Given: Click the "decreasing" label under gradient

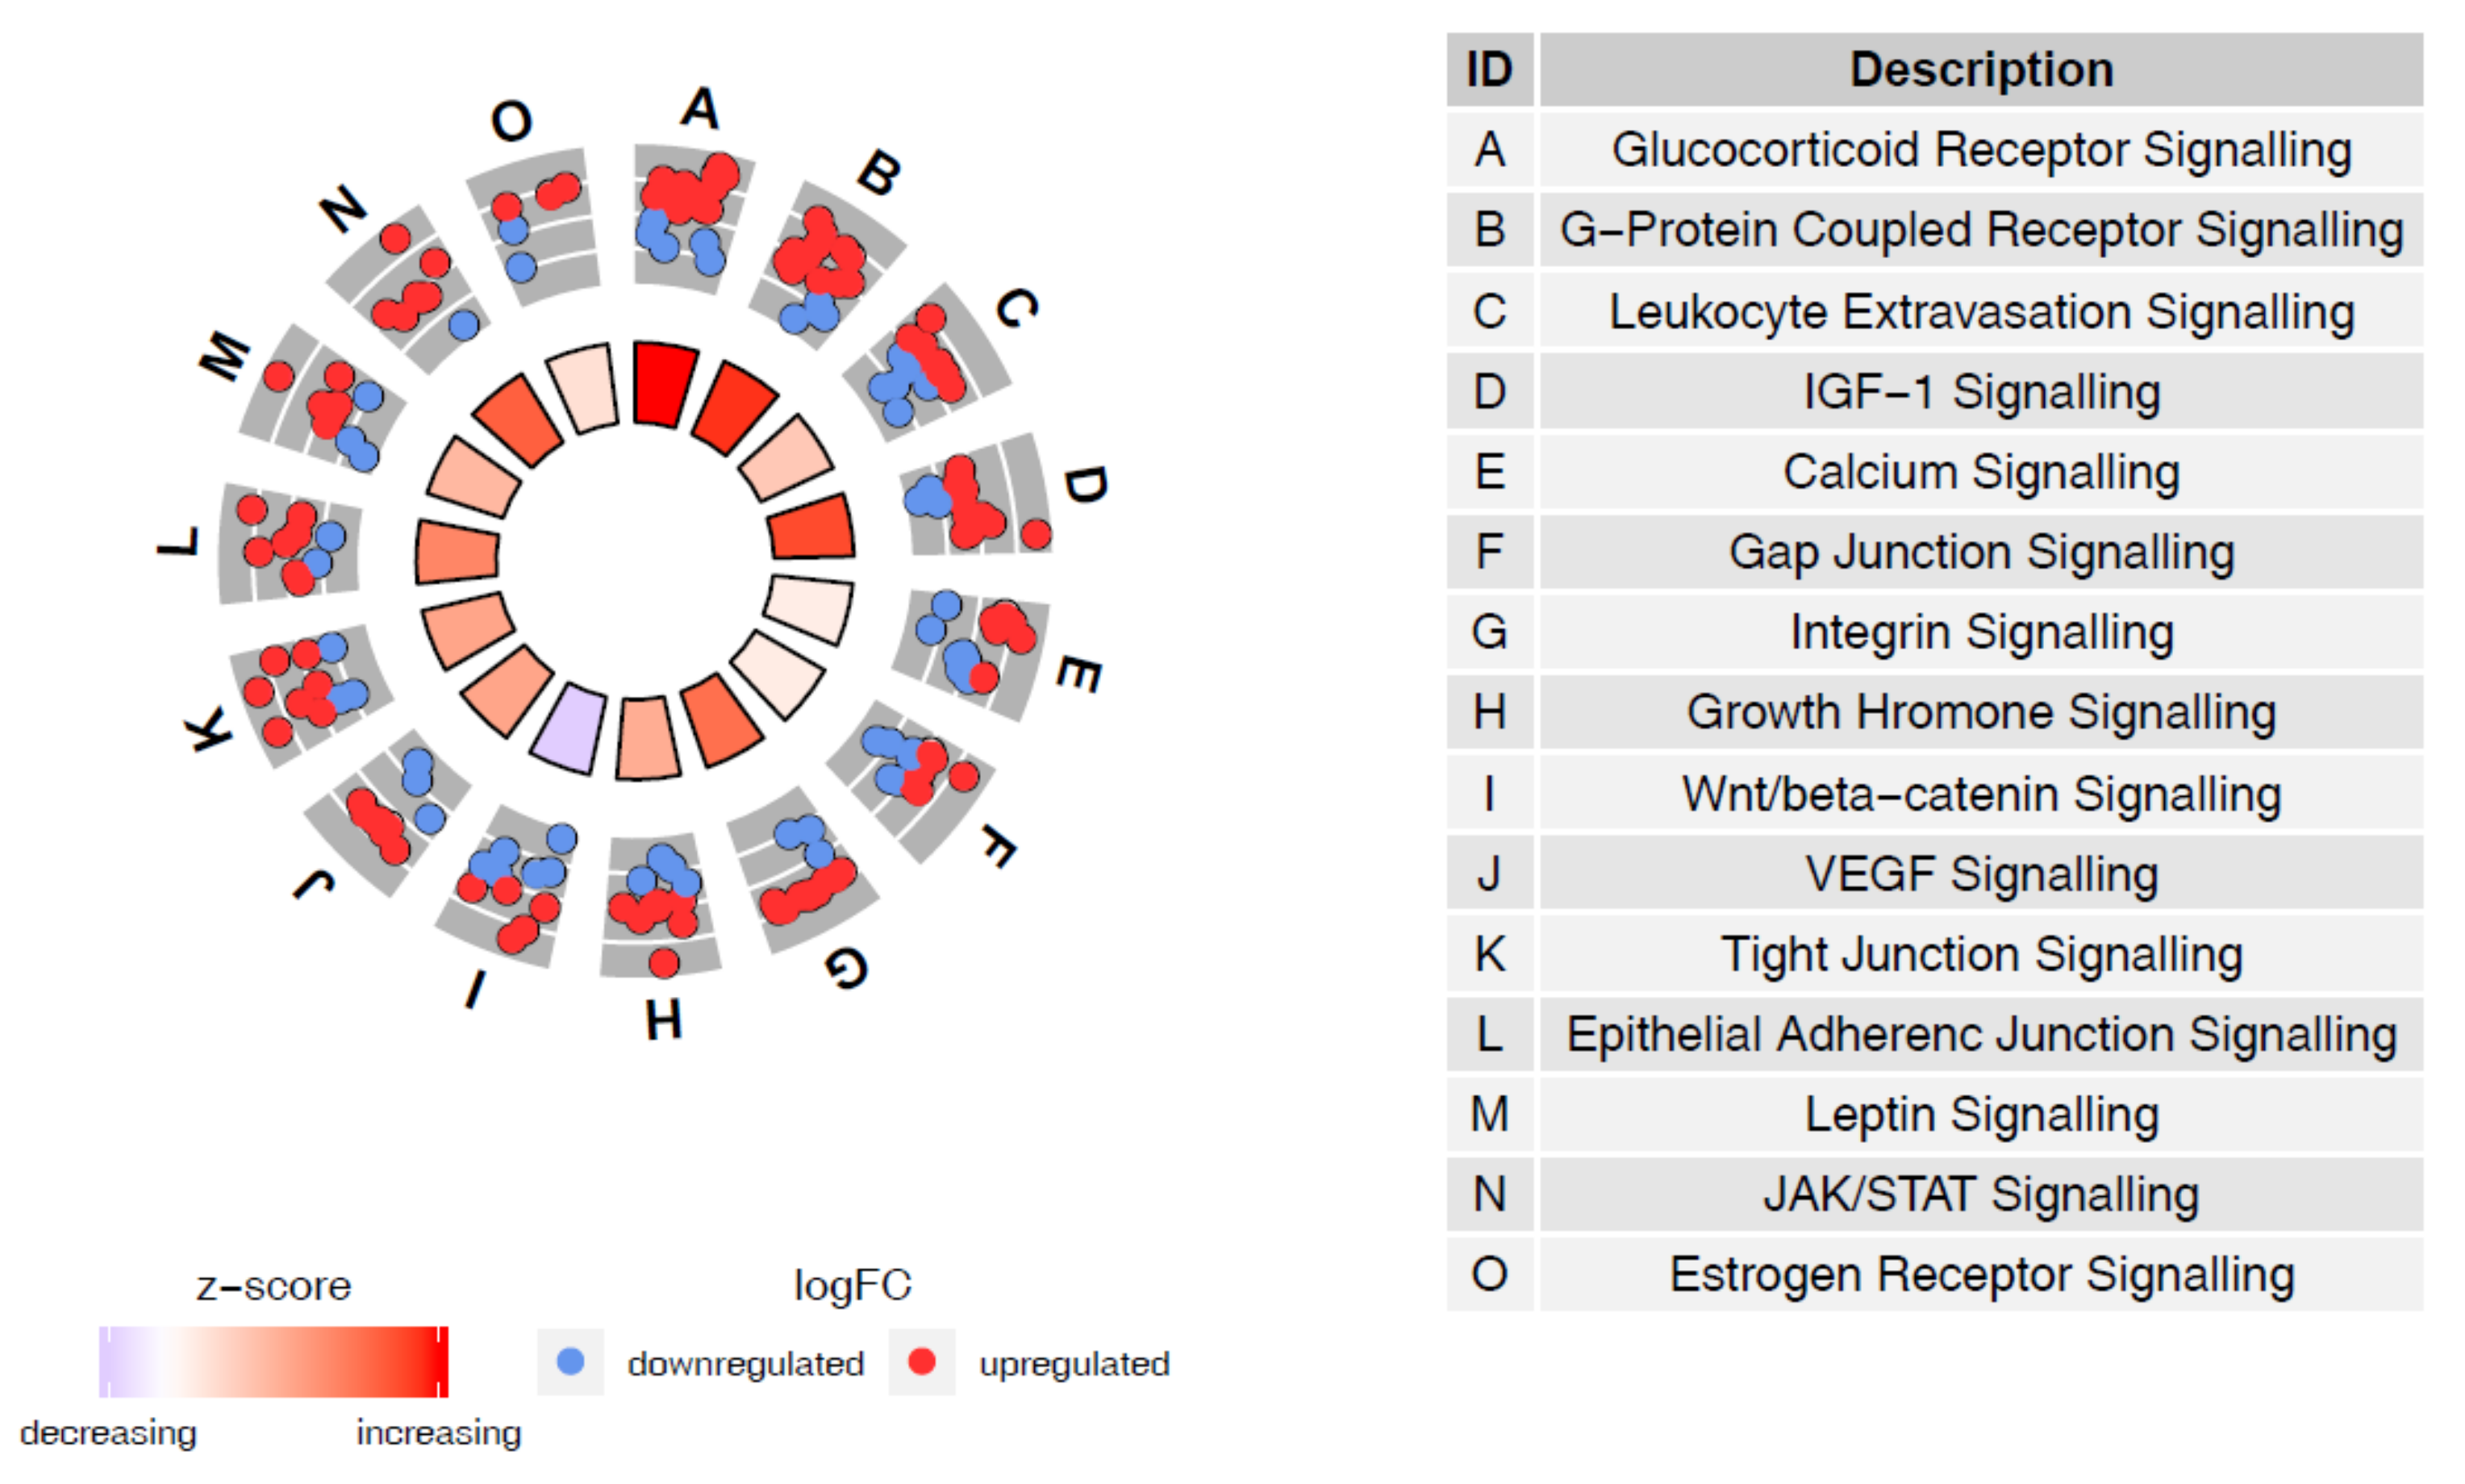Looking at the screenshot, I should point(108,1433).
